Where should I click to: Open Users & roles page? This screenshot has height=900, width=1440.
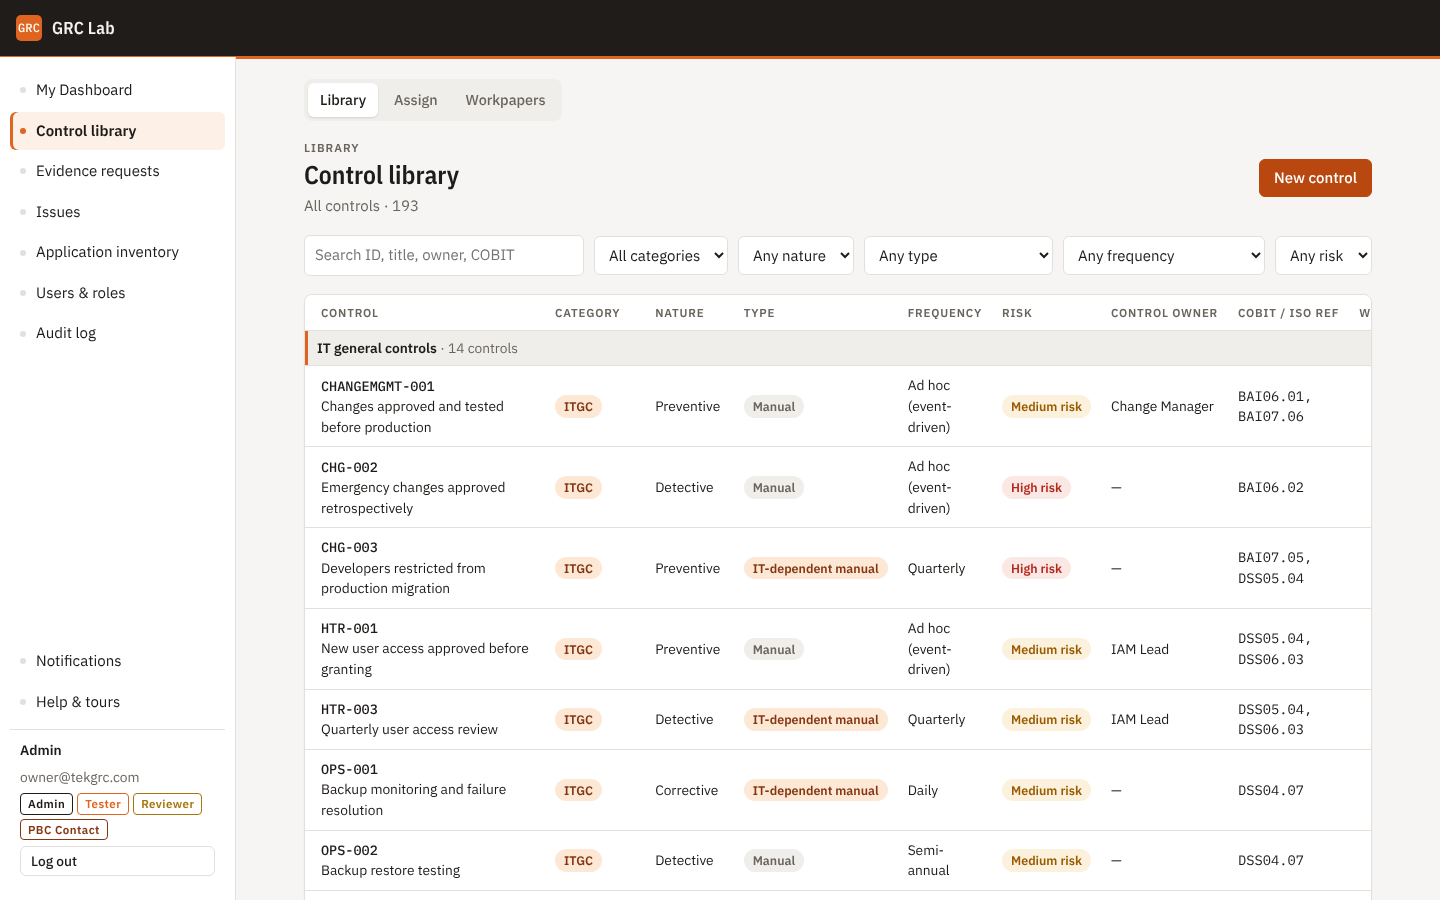point(118,293)
